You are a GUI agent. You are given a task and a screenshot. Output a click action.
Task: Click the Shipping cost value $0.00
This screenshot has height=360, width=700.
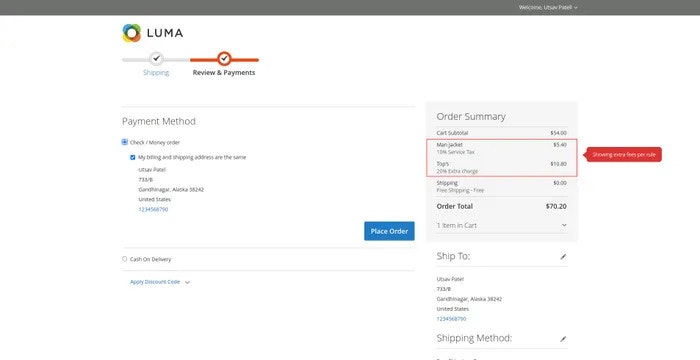pos(560,183)
